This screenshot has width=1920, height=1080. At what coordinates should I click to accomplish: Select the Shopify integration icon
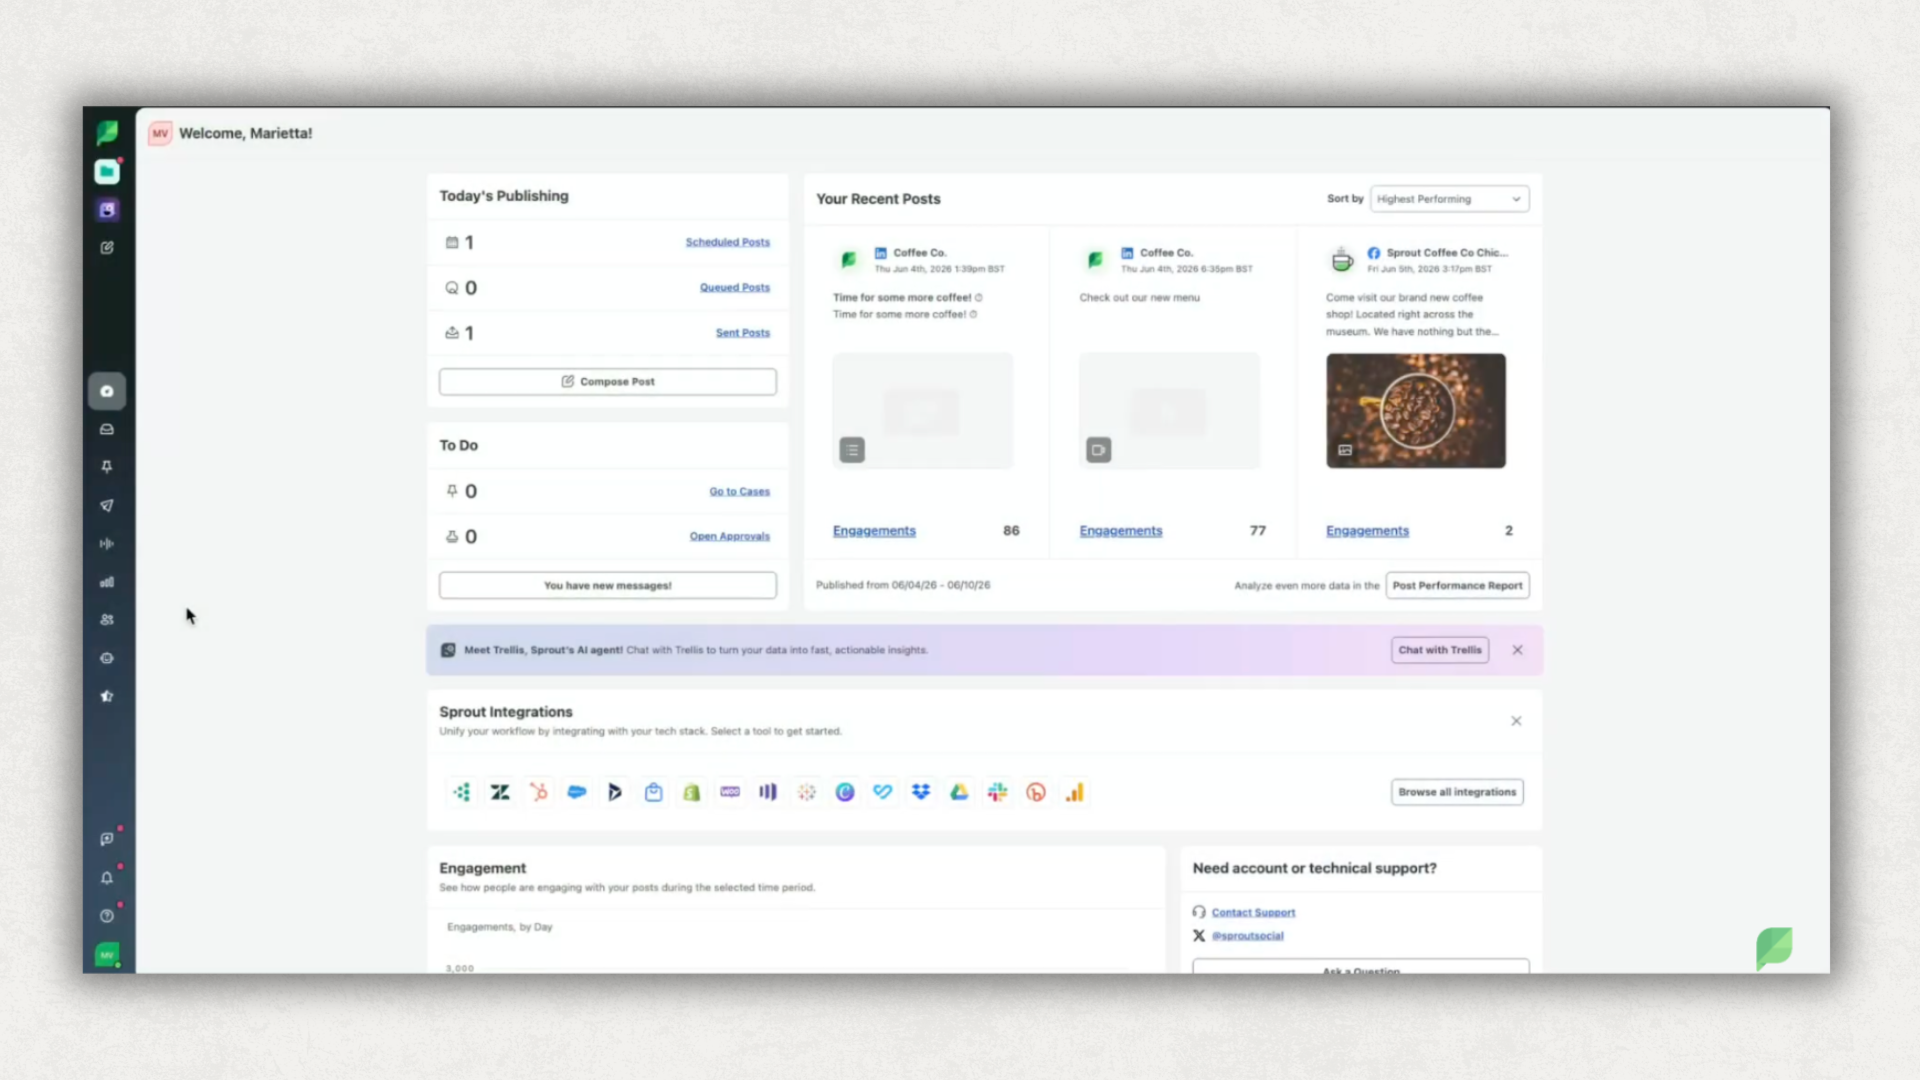(691, 792)
